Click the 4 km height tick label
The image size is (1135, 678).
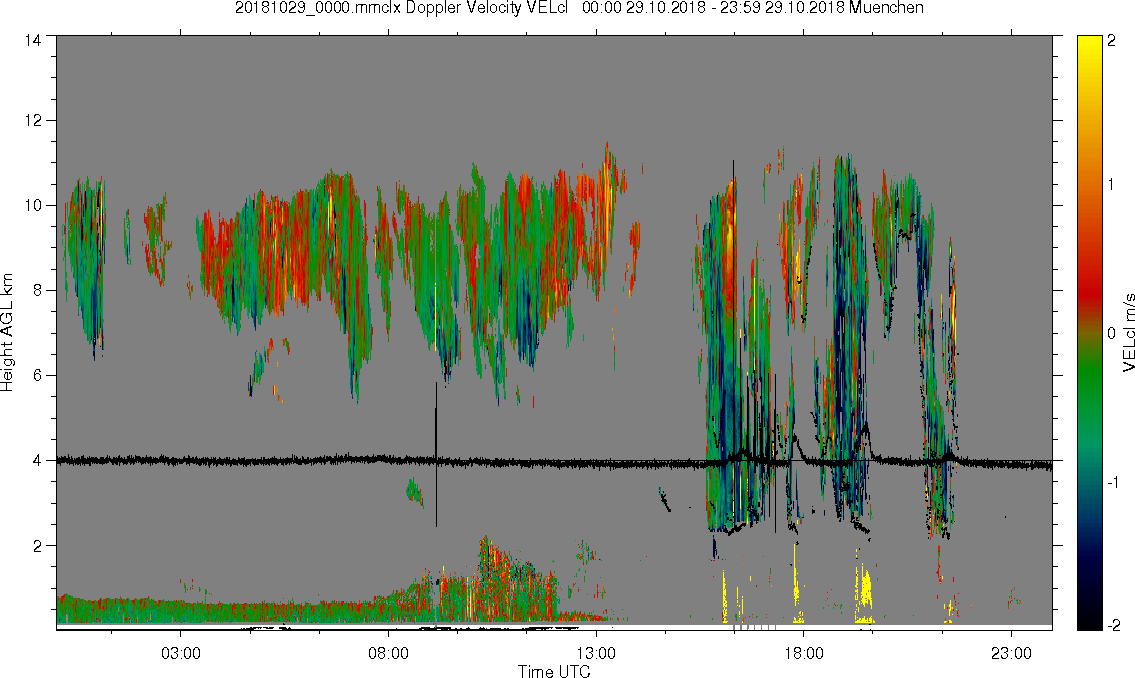(38, 460)
